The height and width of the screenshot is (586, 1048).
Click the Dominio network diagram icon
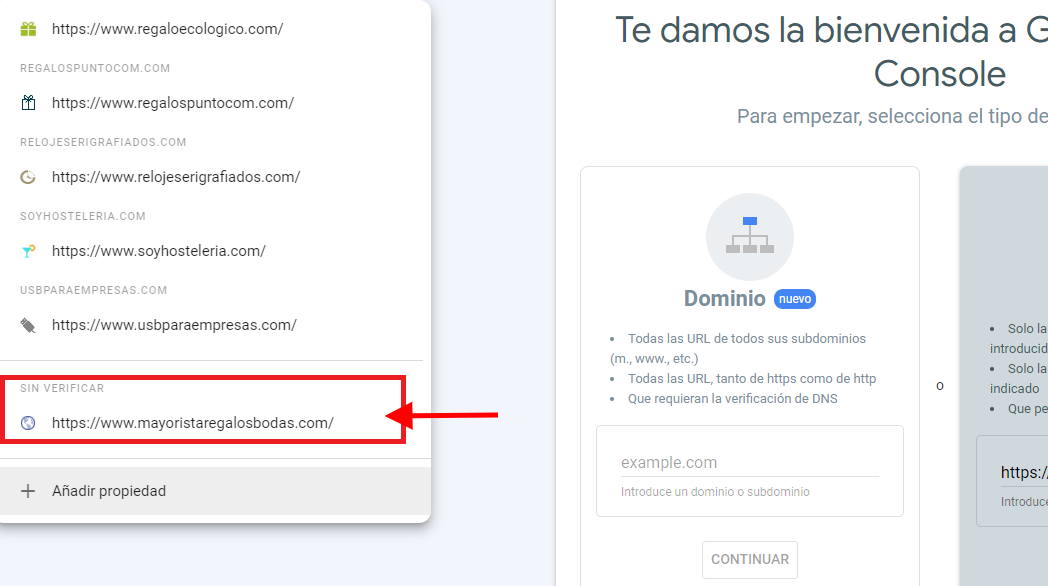pos(750,237)
